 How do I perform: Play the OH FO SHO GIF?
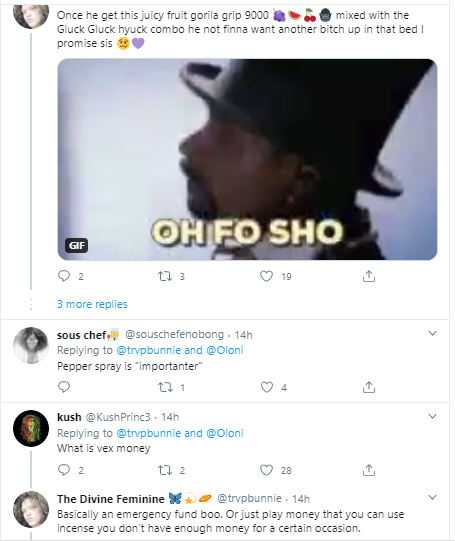(247, 159)
